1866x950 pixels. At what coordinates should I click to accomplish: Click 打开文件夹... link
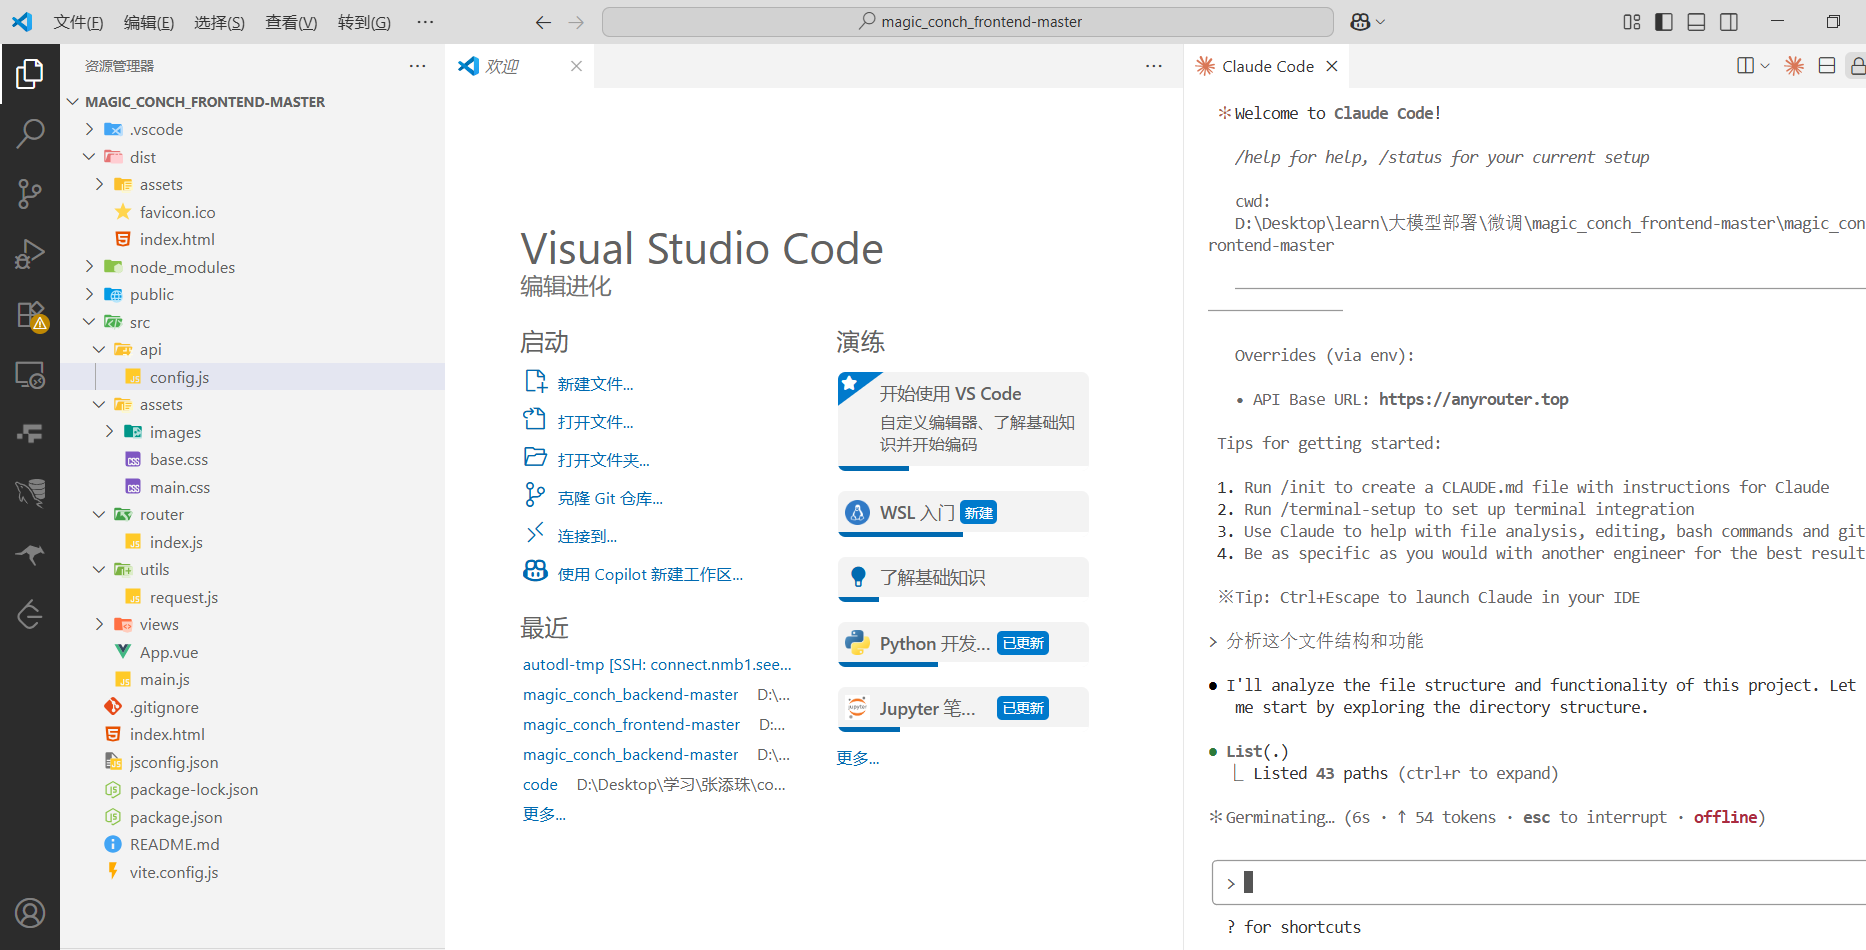tap(603, 460)
